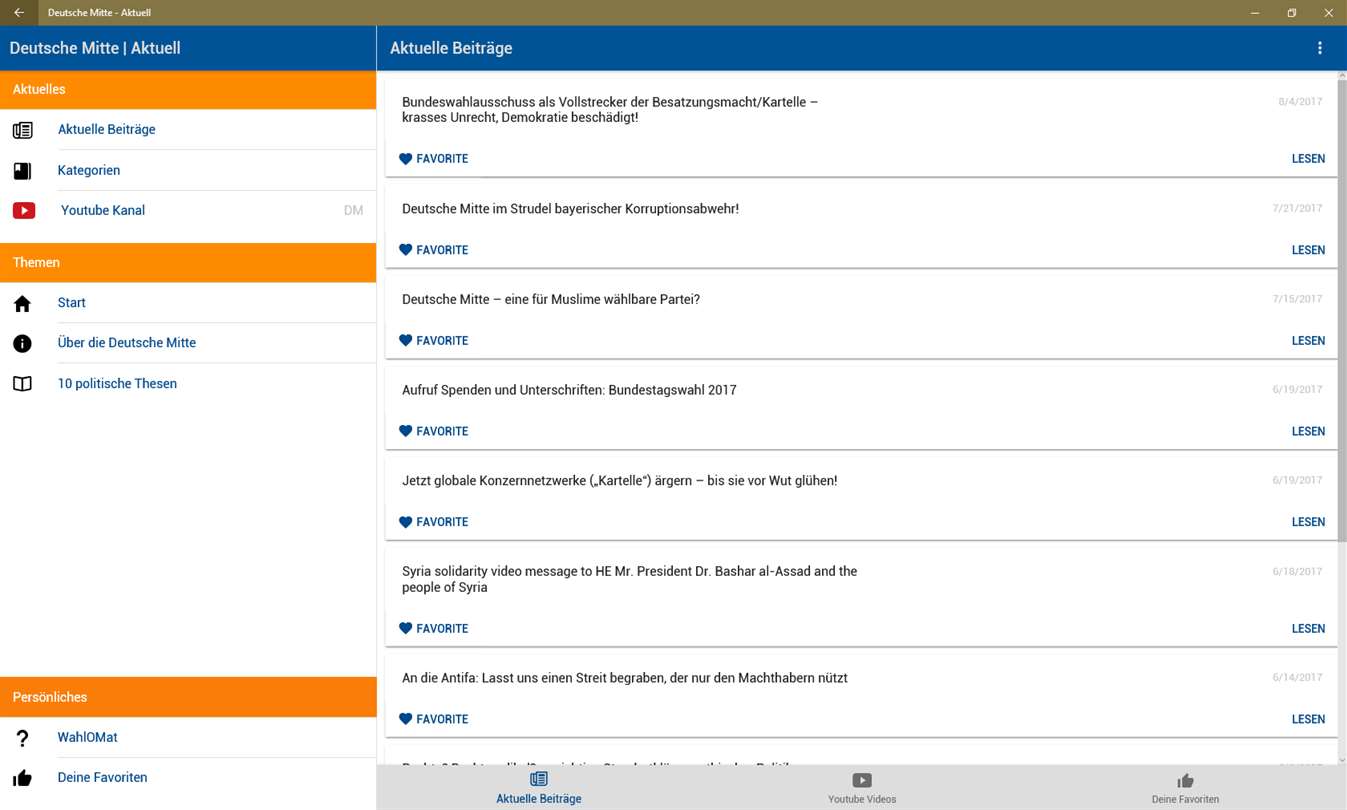Click LESEN on An die Antifa post

coord(1308,719)
